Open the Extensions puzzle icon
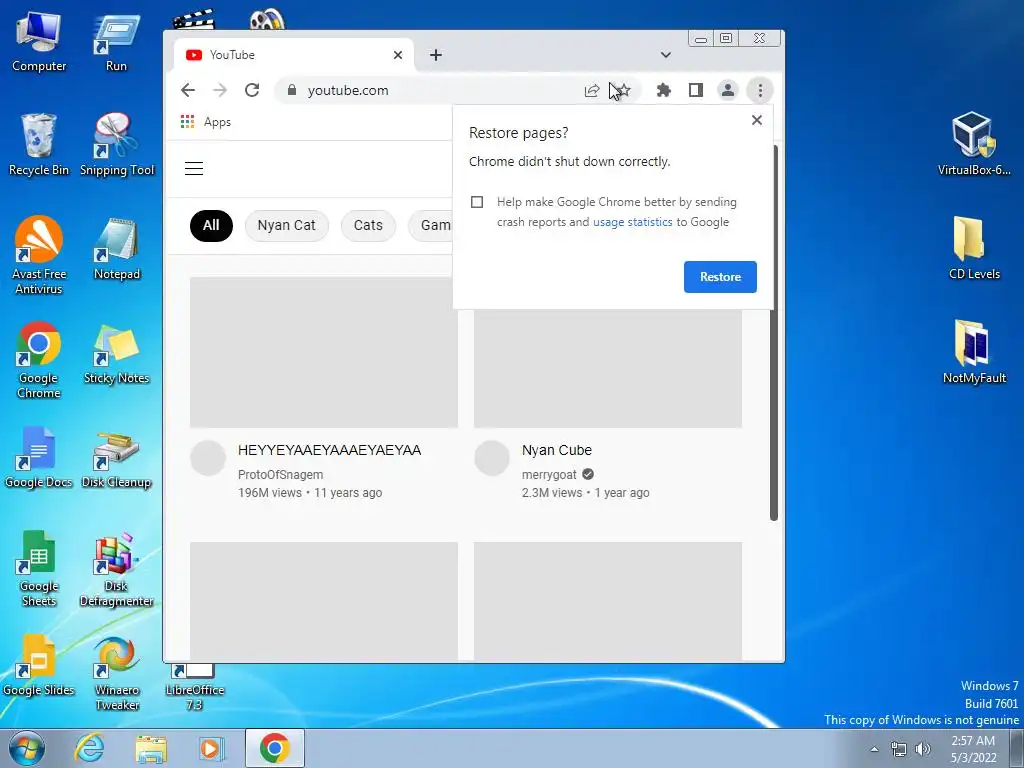Screen dimensions: 1024x768 click(x=664, y=90)
